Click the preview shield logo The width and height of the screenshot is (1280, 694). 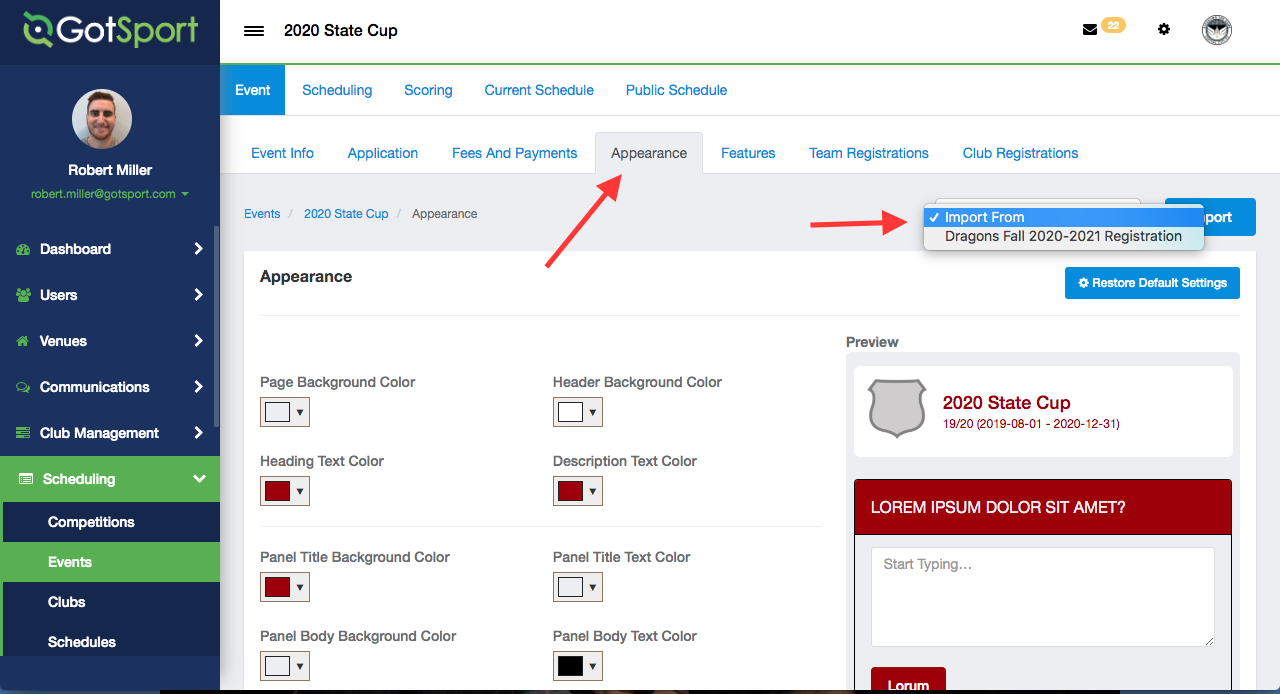coord(897,408)
